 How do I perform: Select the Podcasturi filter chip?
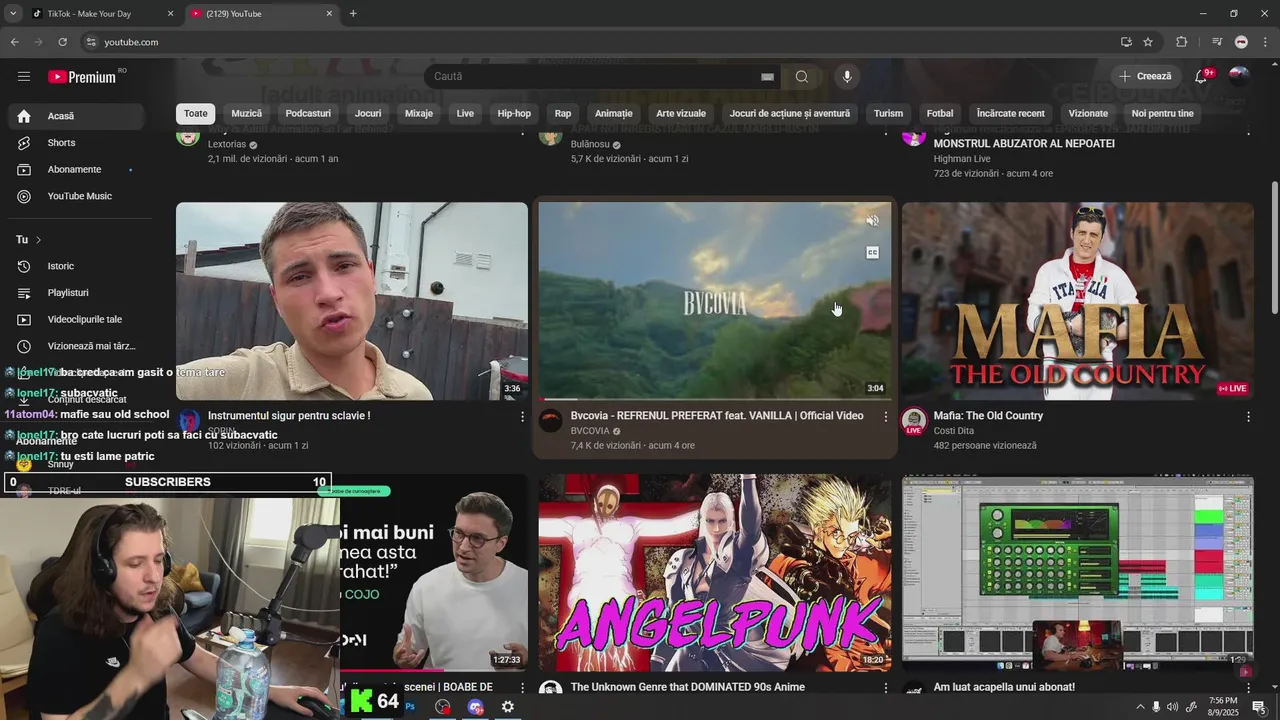(x=308, y=114)
